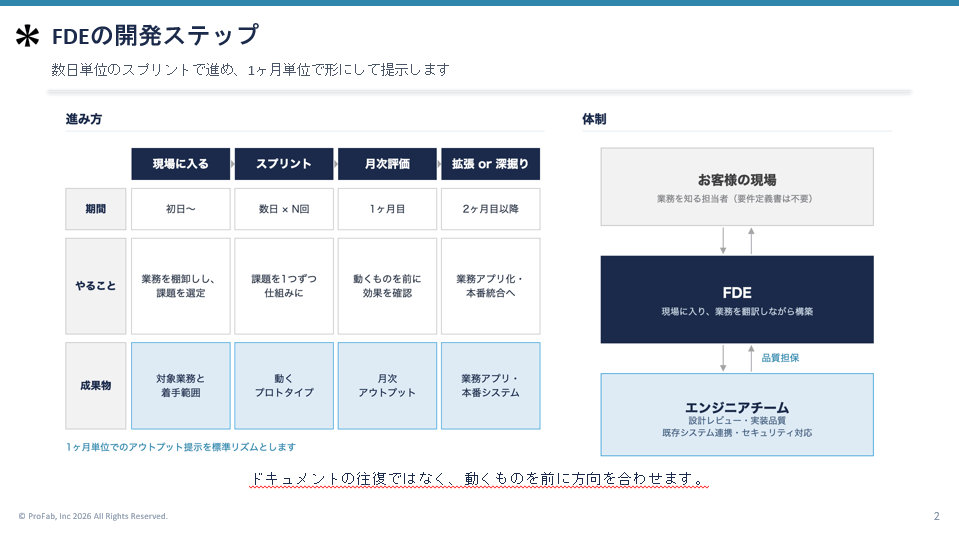Image resolution: width=959 pixels, height=538 pixels.
Task: Click the text 設計レビュー・実装品質
Action: point(737,421)
